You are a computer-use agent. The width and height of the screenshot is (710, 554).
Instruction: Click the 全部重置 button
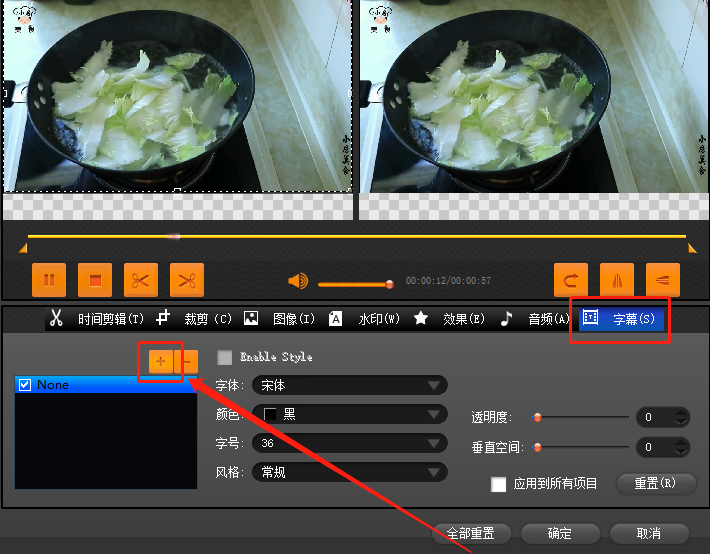471,534
